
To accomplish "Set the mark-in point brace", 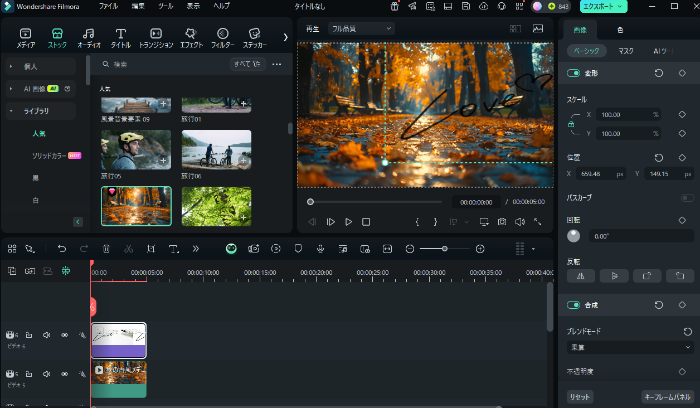I will [x=417, y=222].
